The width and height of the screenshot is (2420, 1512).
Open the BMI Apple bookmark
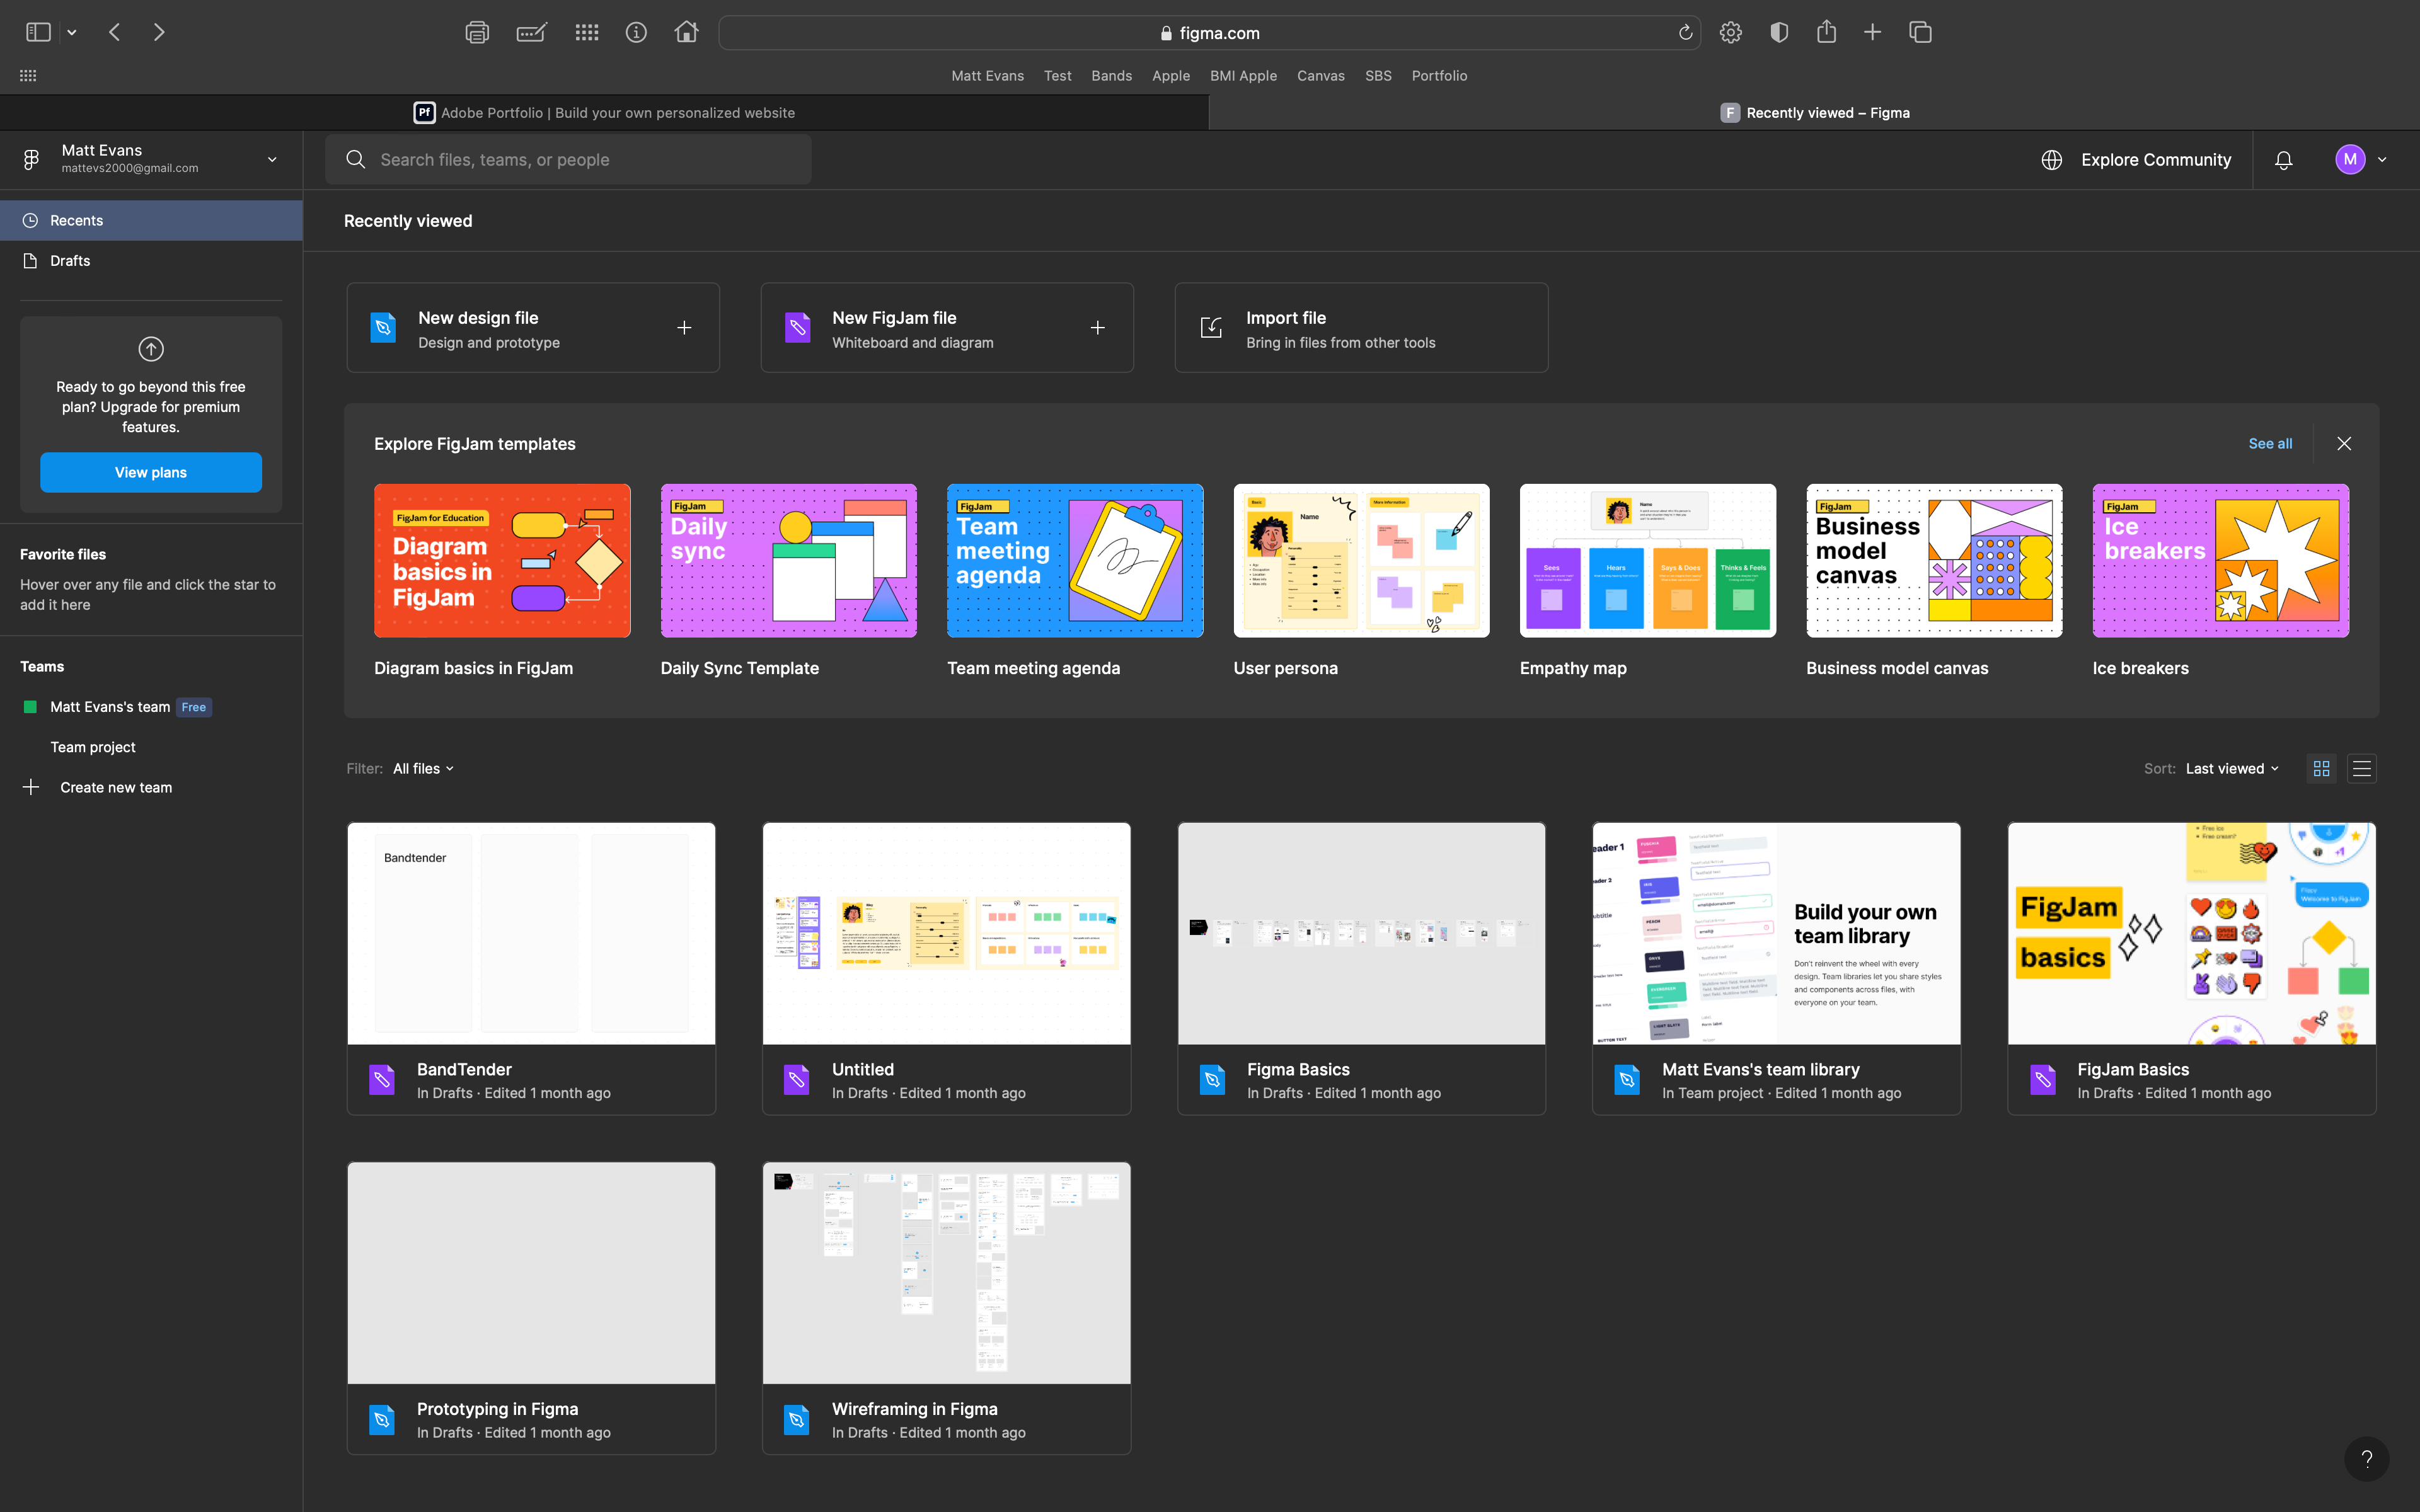coord(1243,76)
